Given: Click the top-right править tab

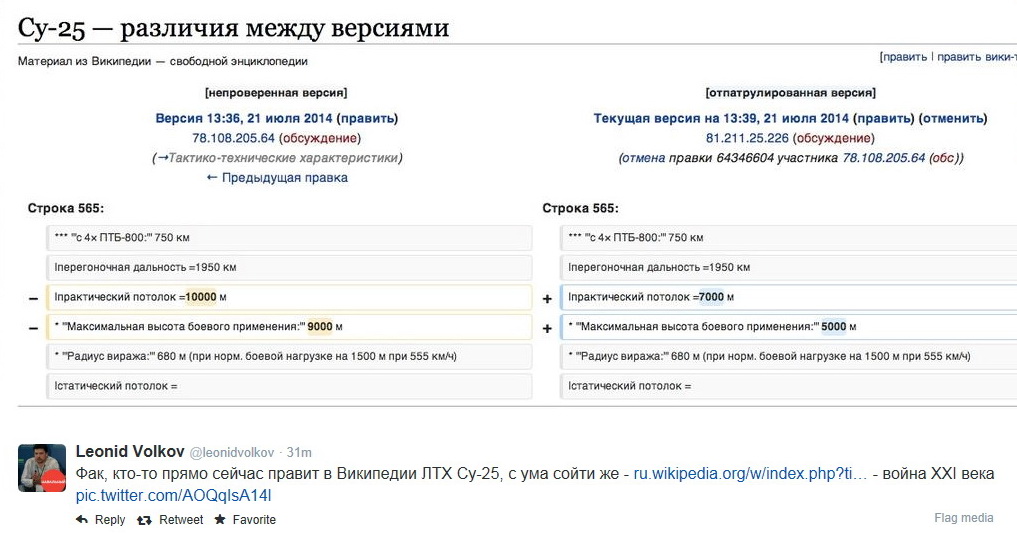Looking at the screenshot, I should (x=905, y=57).
